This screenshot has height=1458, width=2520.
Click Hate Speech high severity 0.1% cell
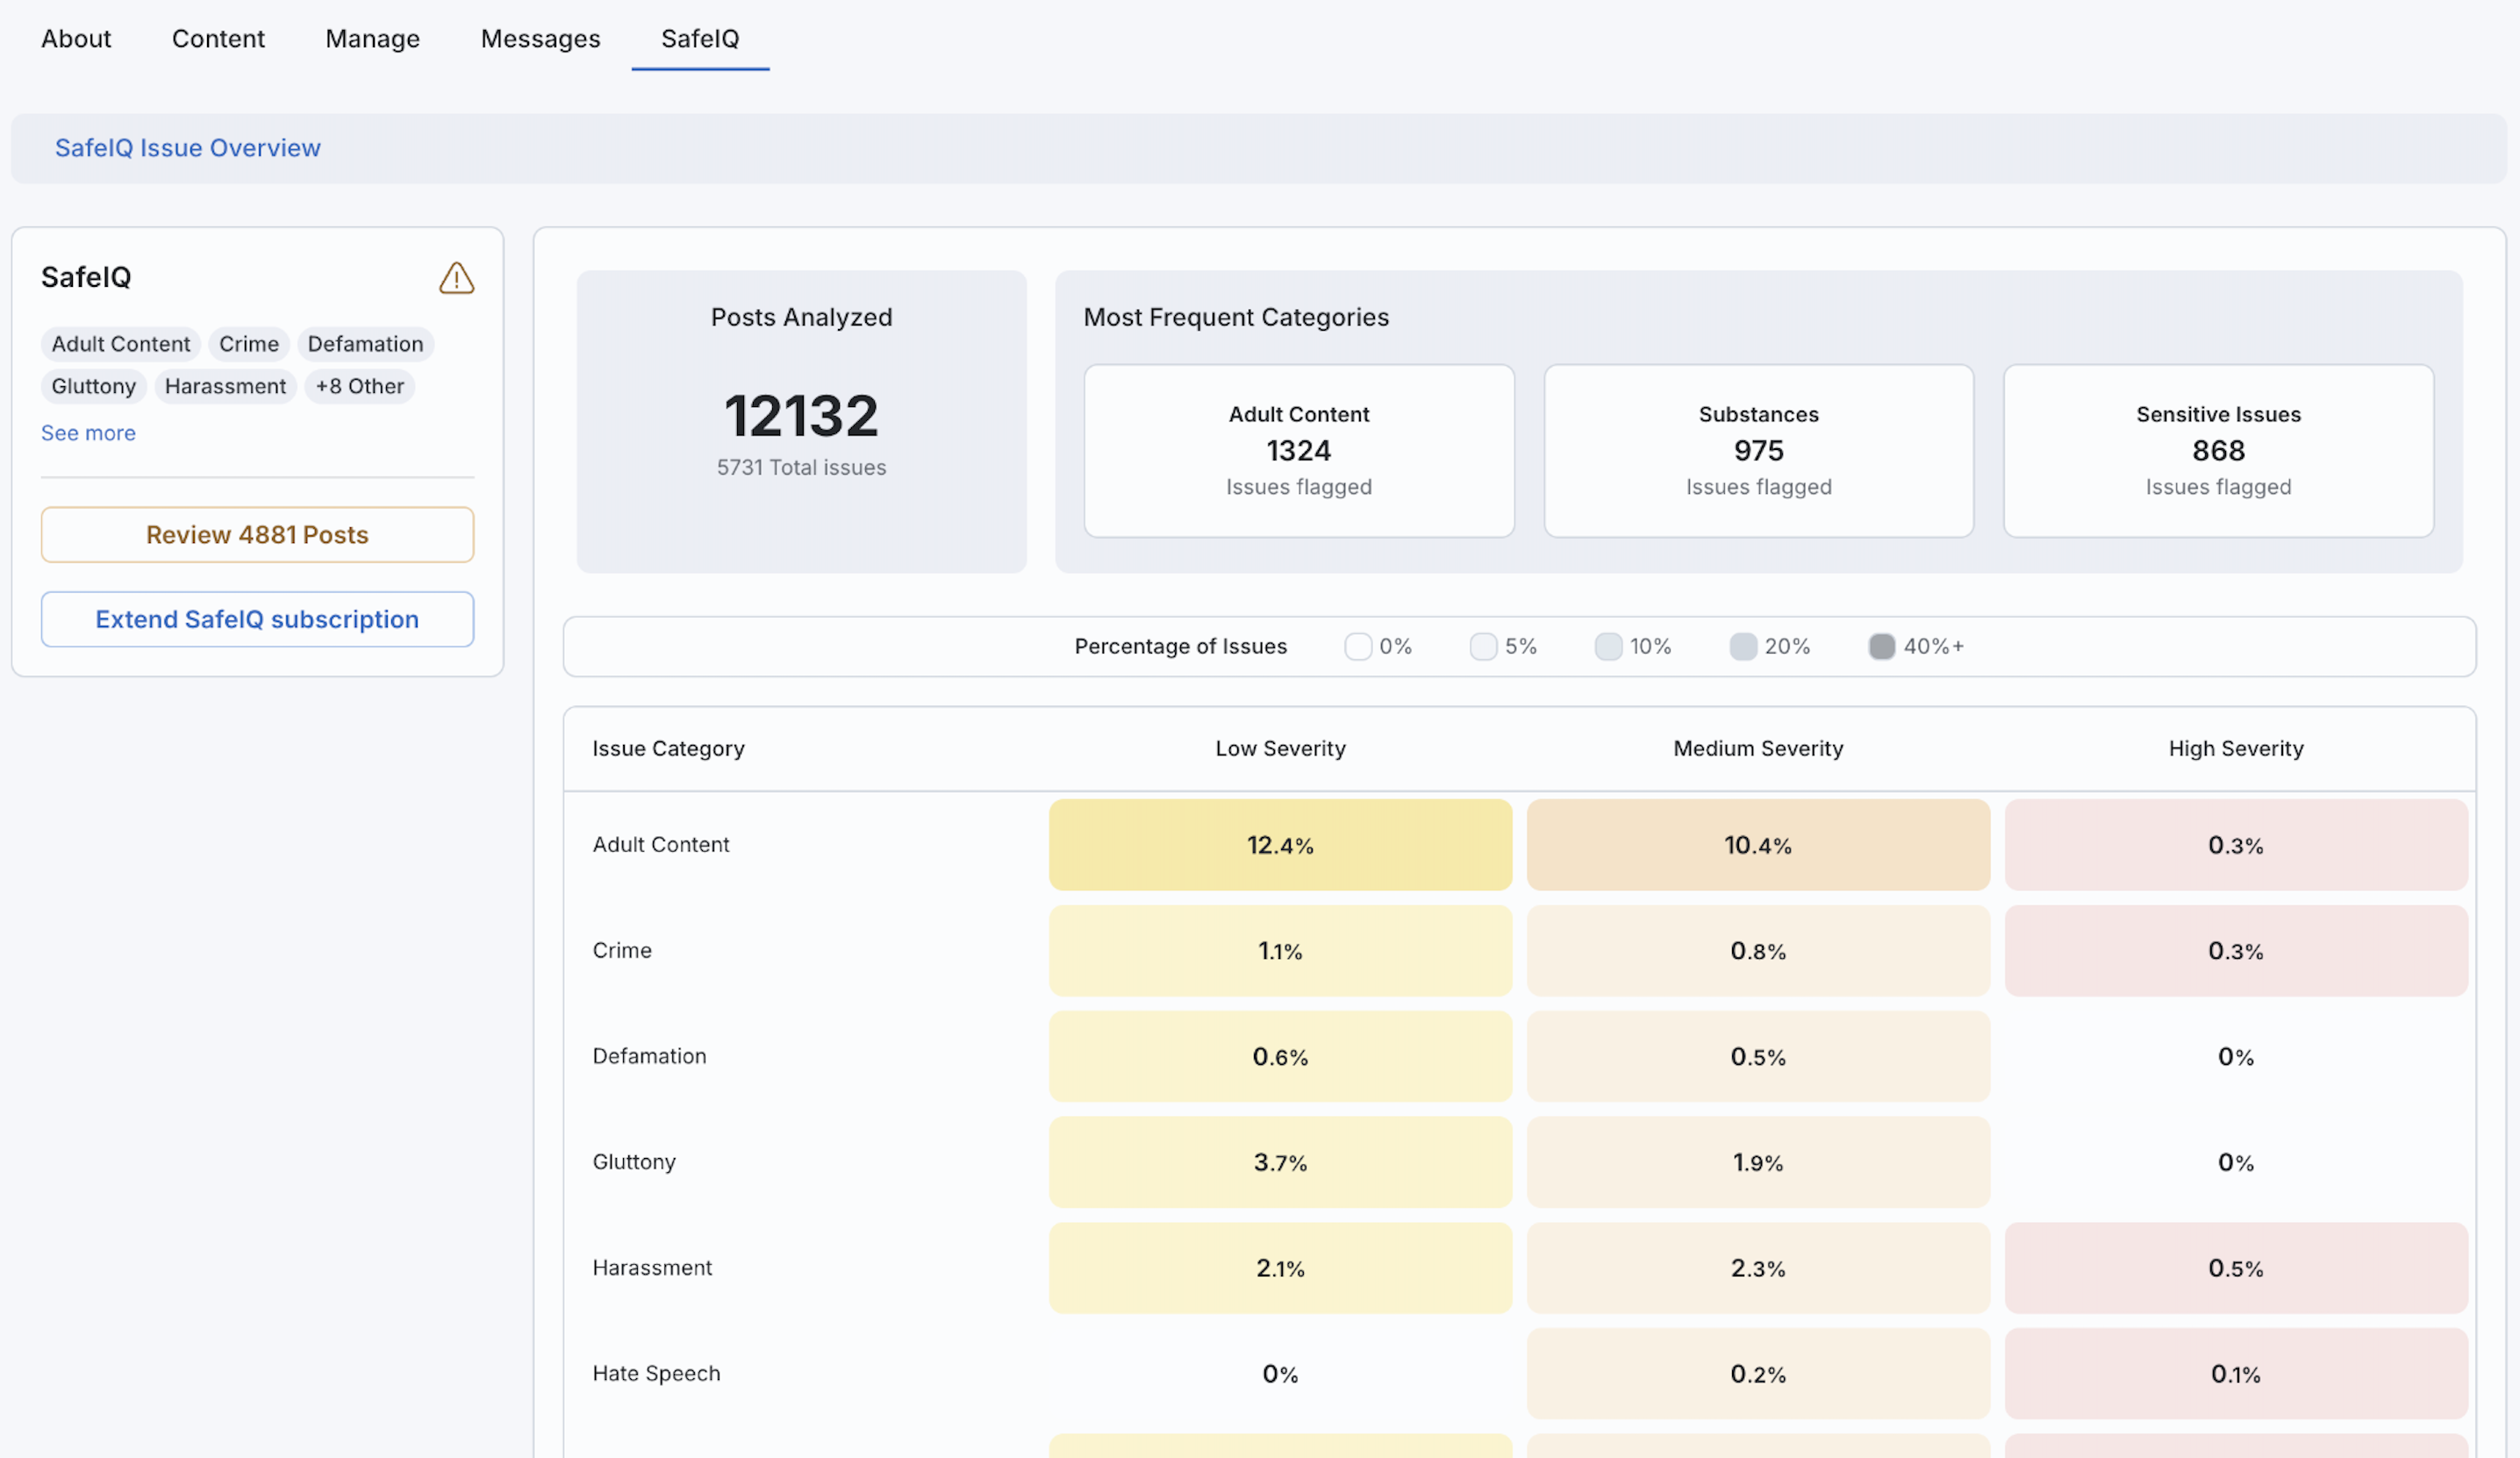click(2236, 1374)
